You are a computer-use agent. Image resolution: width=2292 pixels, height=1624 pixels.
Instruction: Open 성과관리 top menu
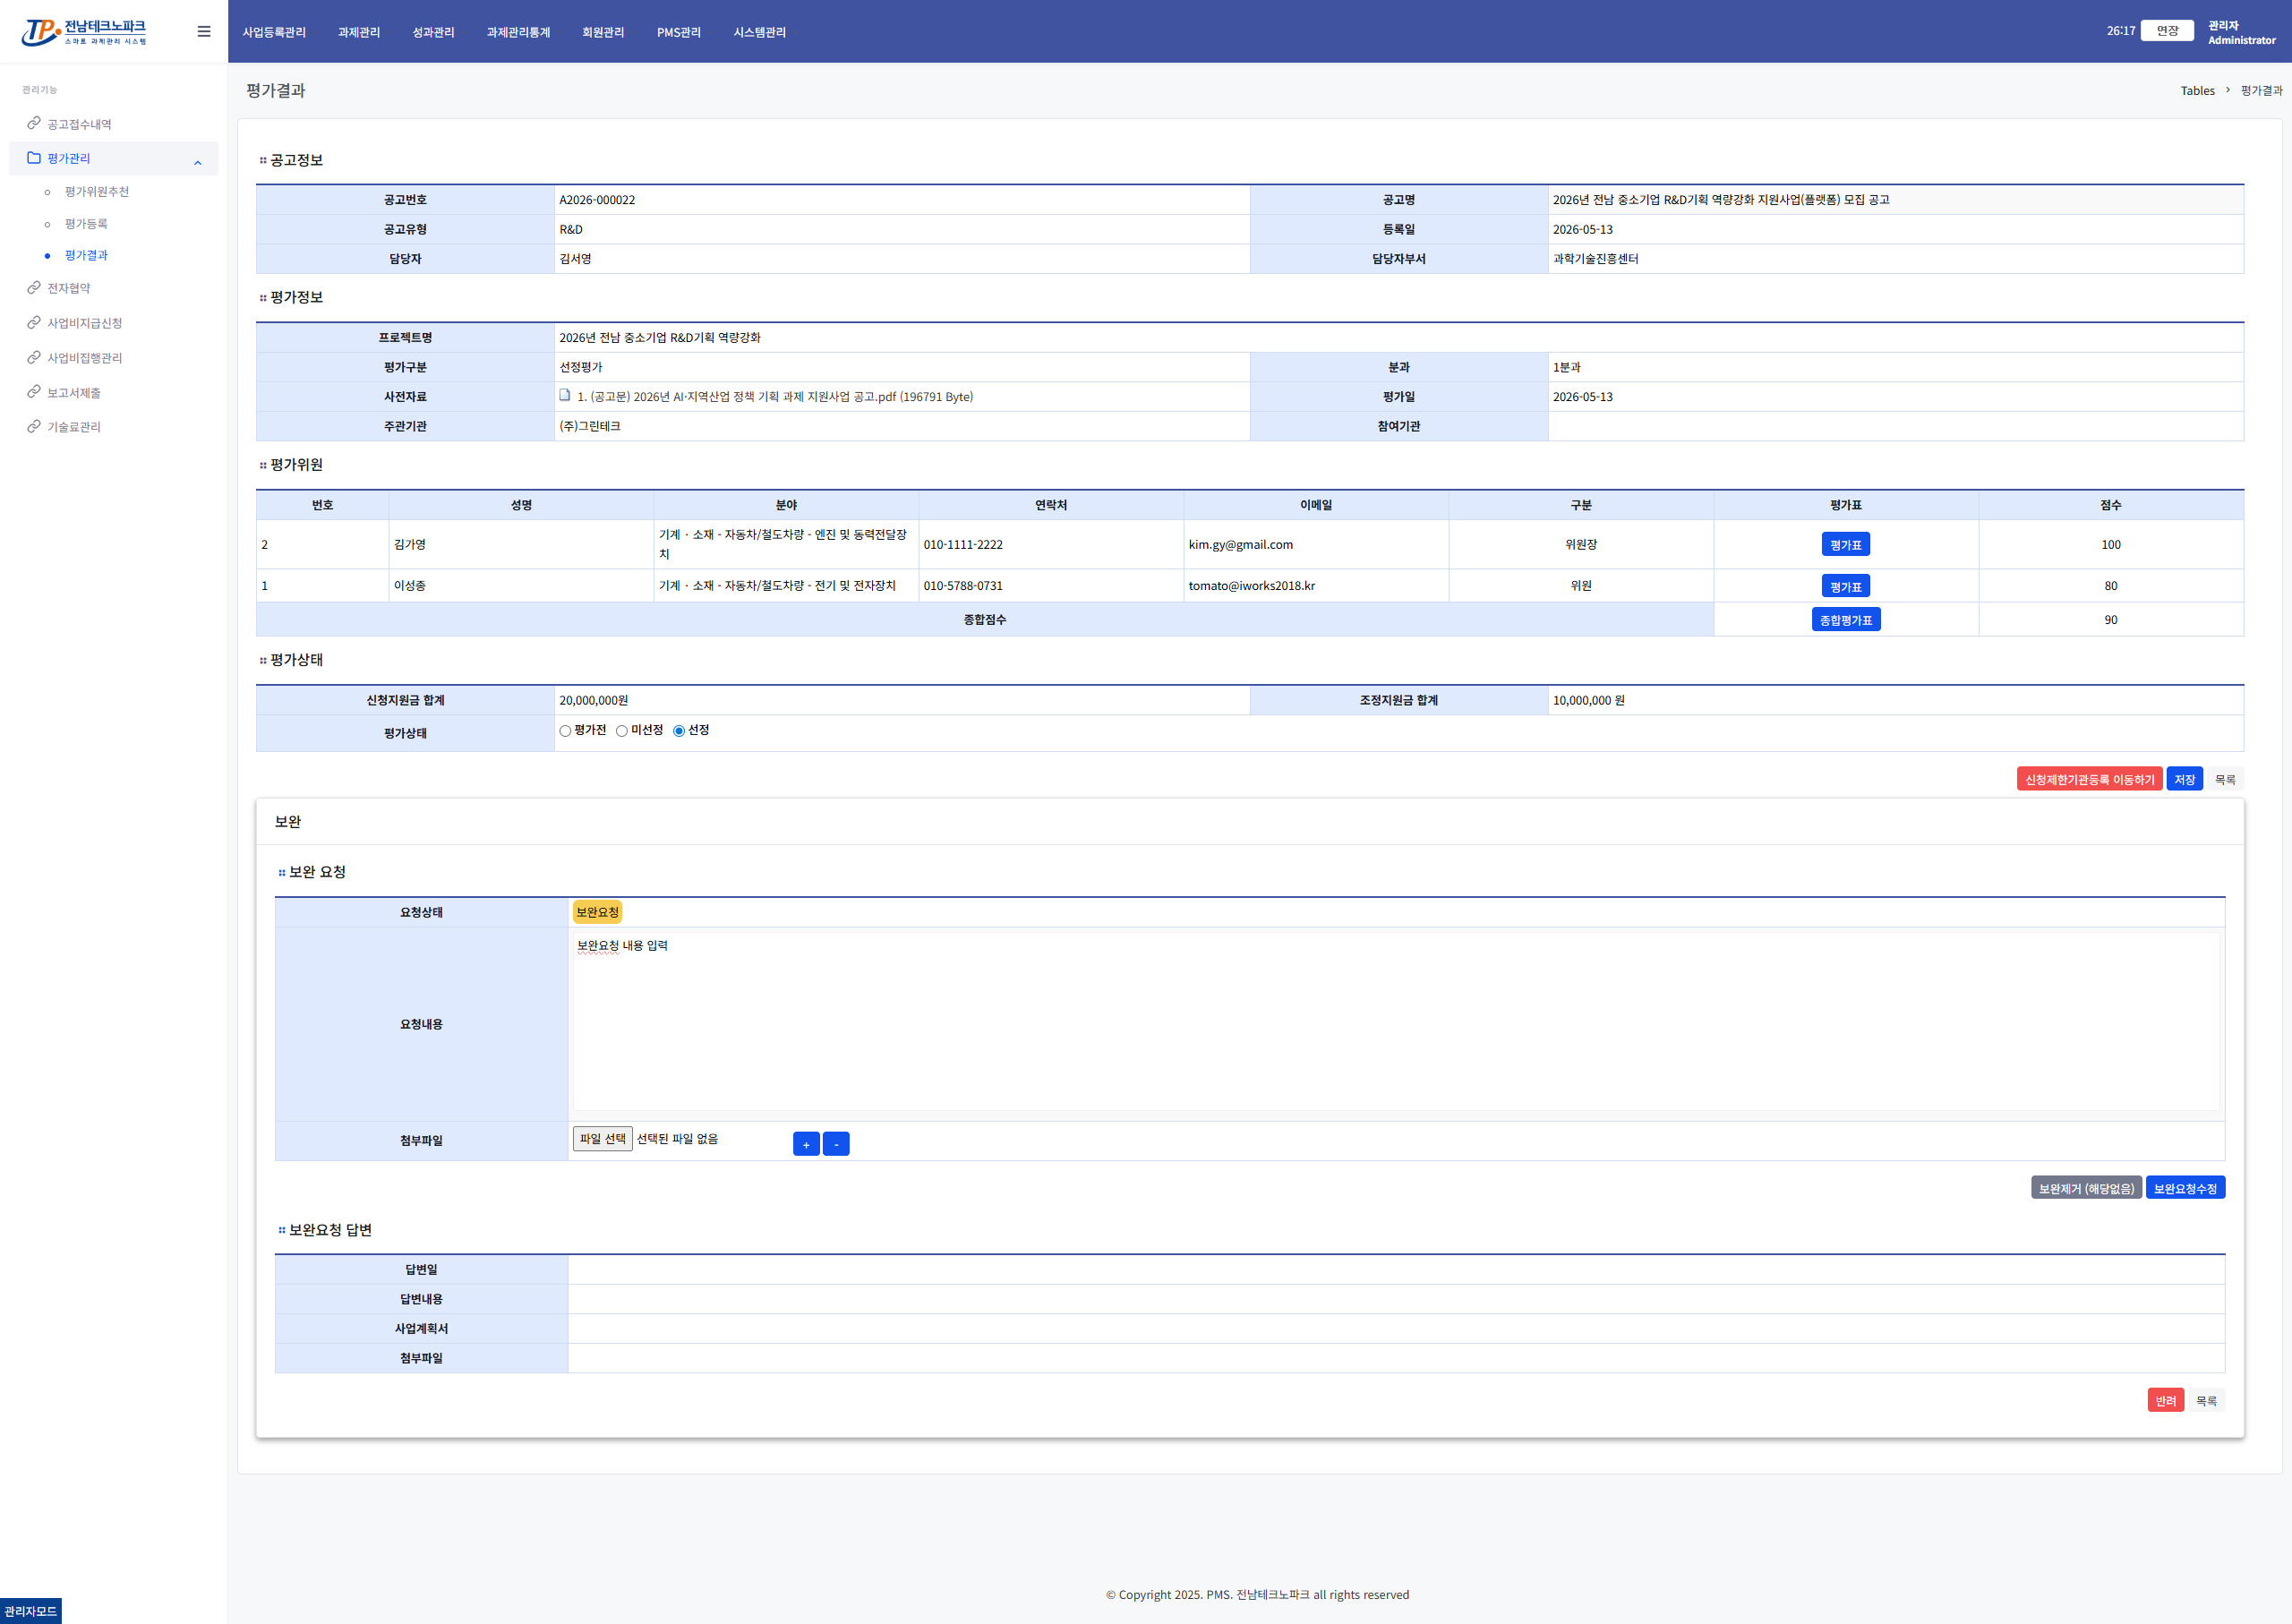tap(433, 32)
